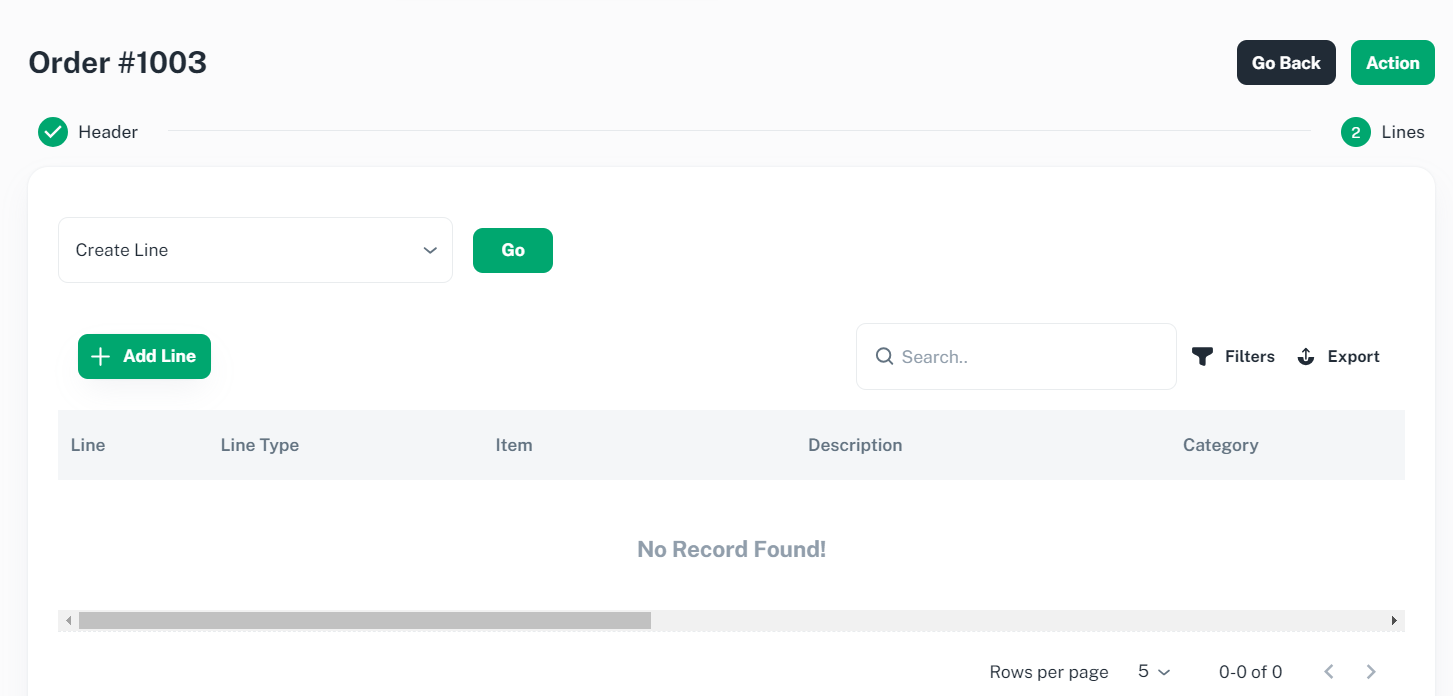Screen dimensions: 1453x696
Task: Click the left pagination arrow
Action: 1329,671
